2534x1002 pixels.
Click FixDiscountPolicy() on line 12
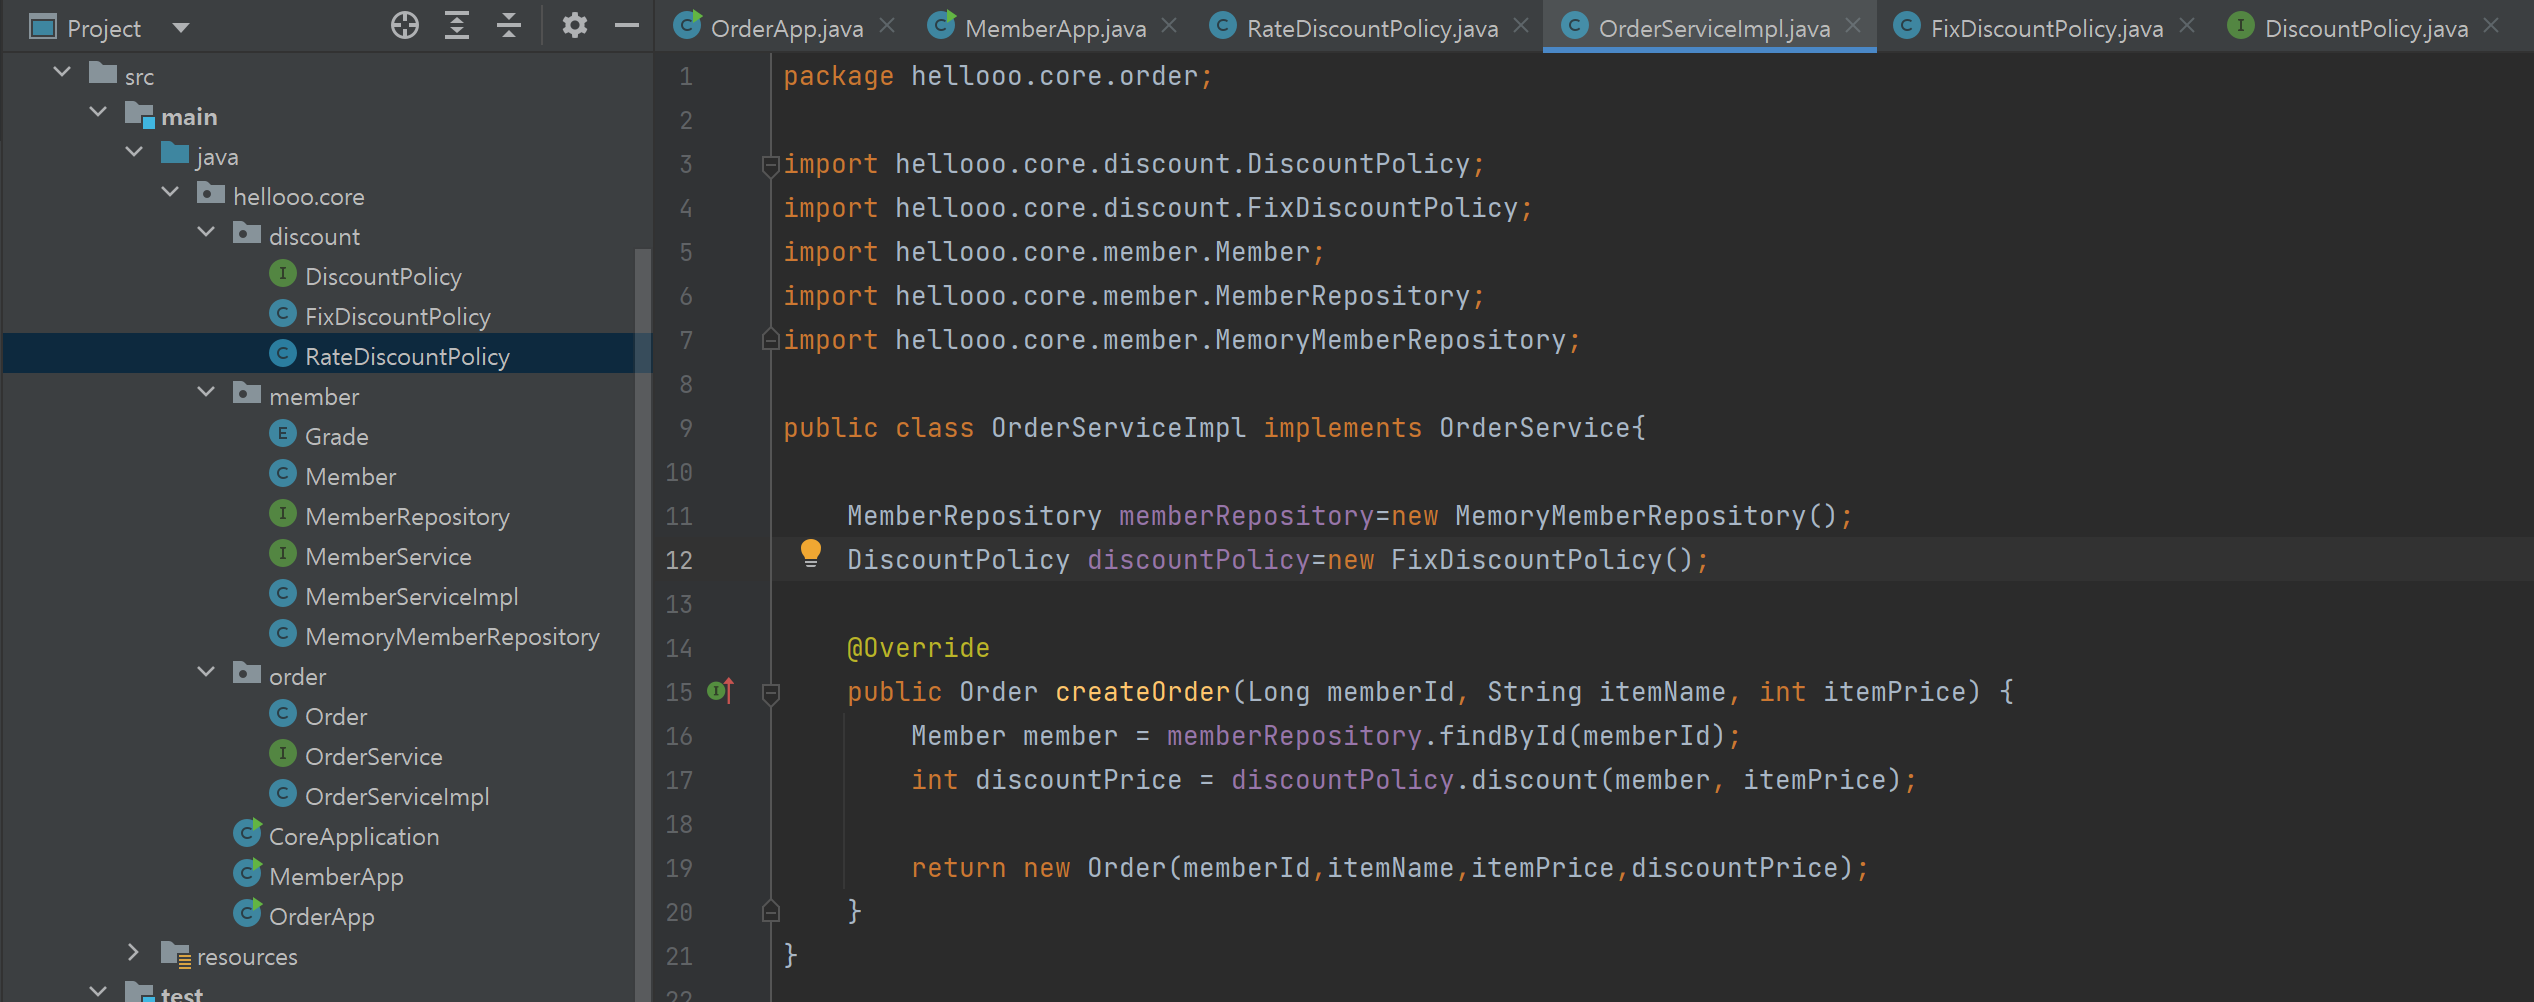(1542, 560)
